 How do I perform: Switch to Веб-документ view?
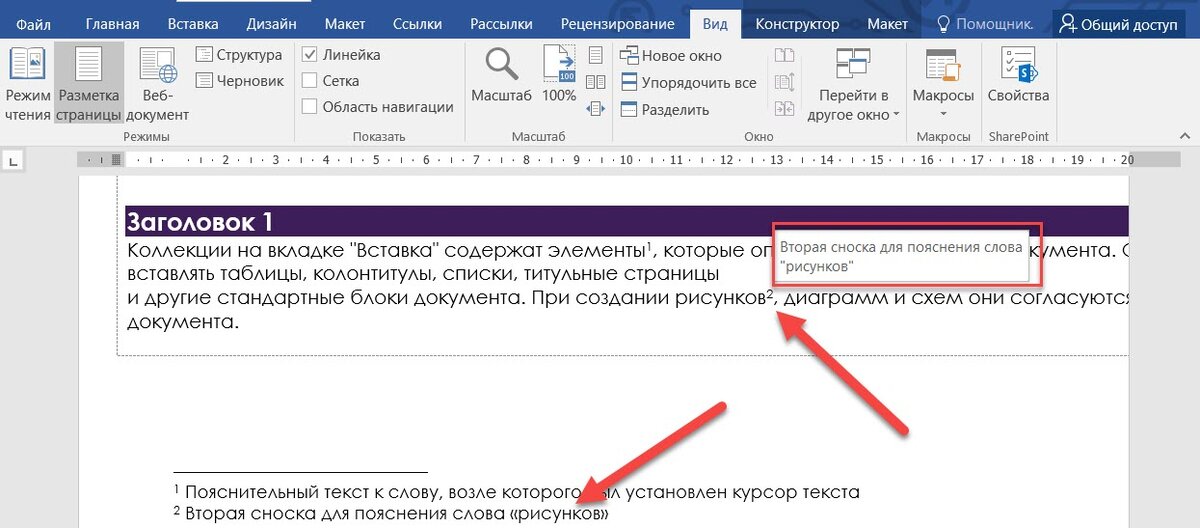pos(158,84)
